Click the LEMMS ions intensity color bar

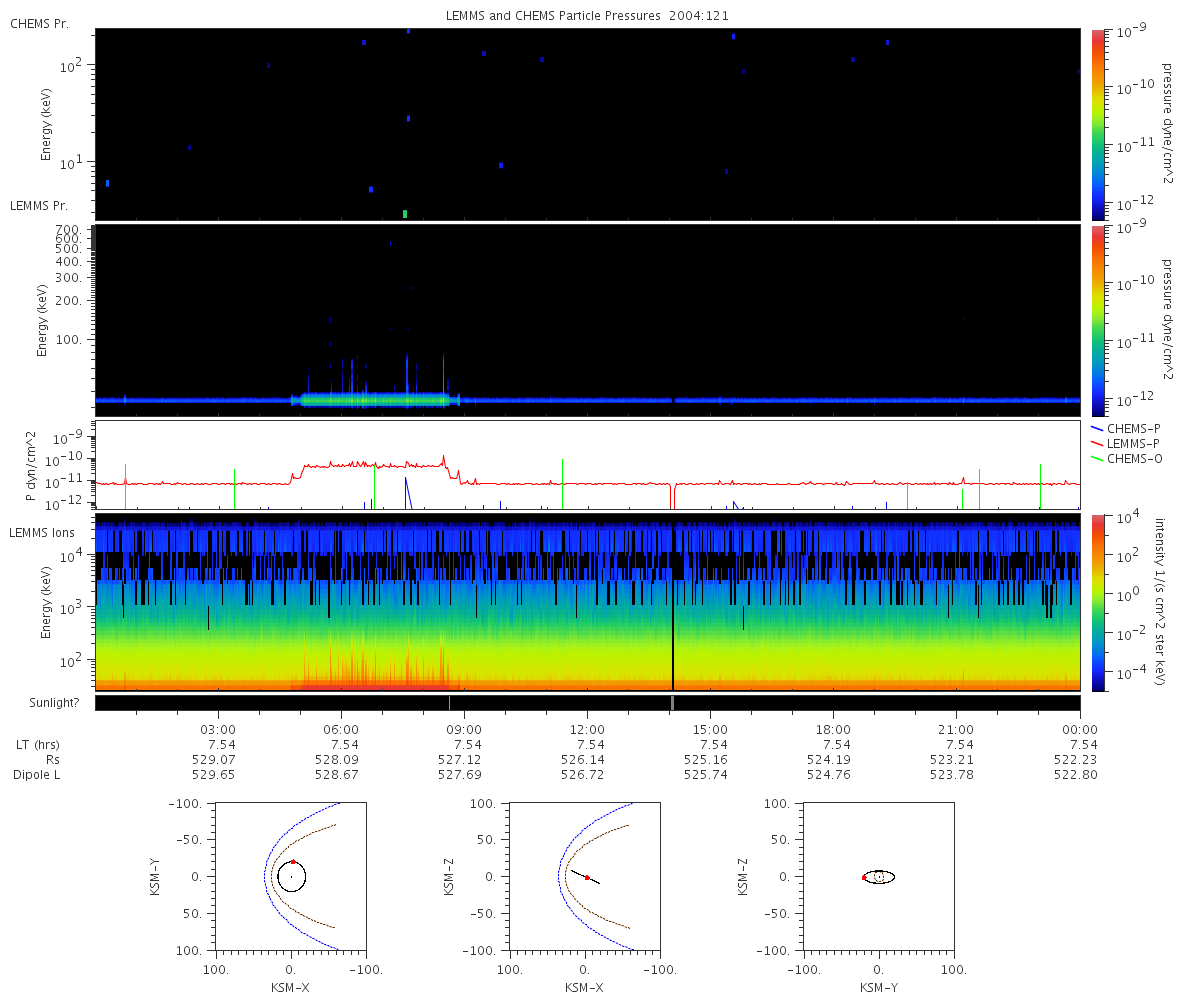[1097, 602]
